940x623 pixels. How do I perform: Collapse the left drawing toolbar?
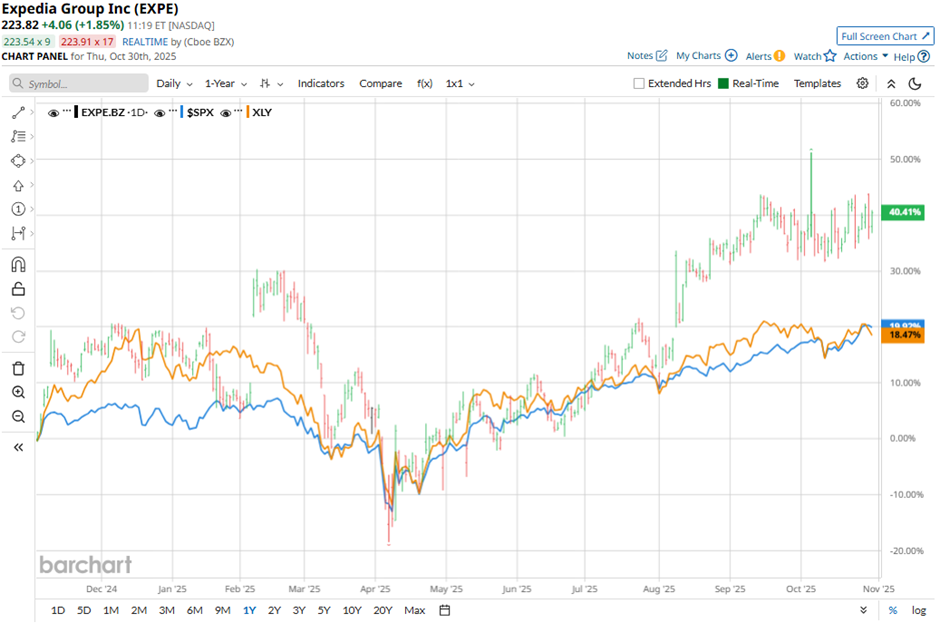[x=18, y=447]
